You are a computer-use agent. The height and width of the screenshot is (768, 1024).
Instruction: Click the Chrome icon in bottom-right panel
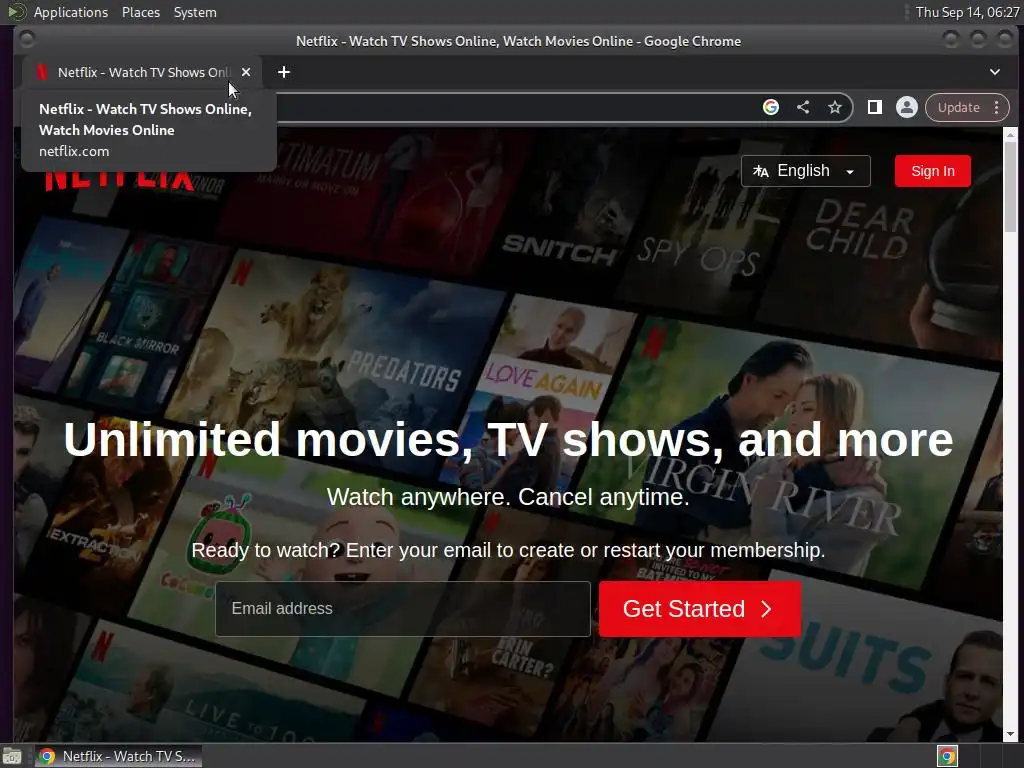click(947, 756)
